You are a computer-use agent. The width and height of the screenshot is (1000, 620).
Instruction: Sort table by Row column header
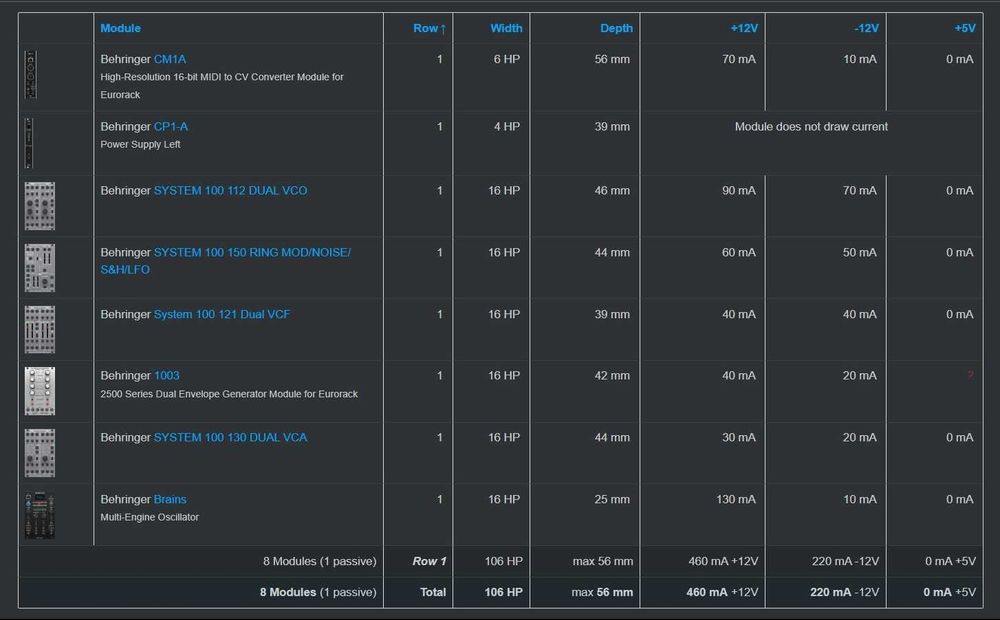429,28
